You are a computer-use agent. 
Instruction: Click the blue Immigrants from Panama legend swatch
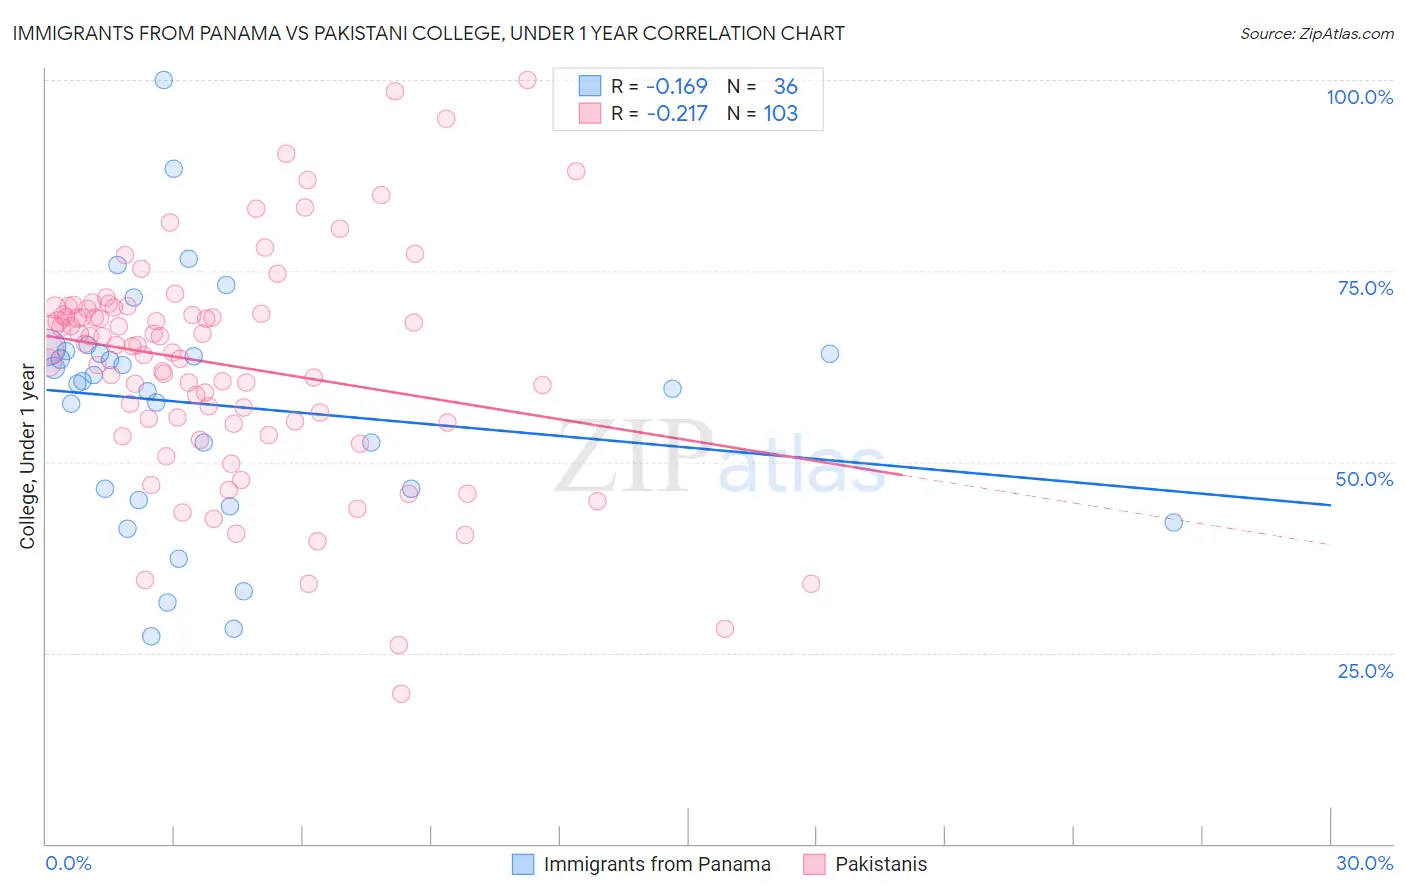[523, 864]
